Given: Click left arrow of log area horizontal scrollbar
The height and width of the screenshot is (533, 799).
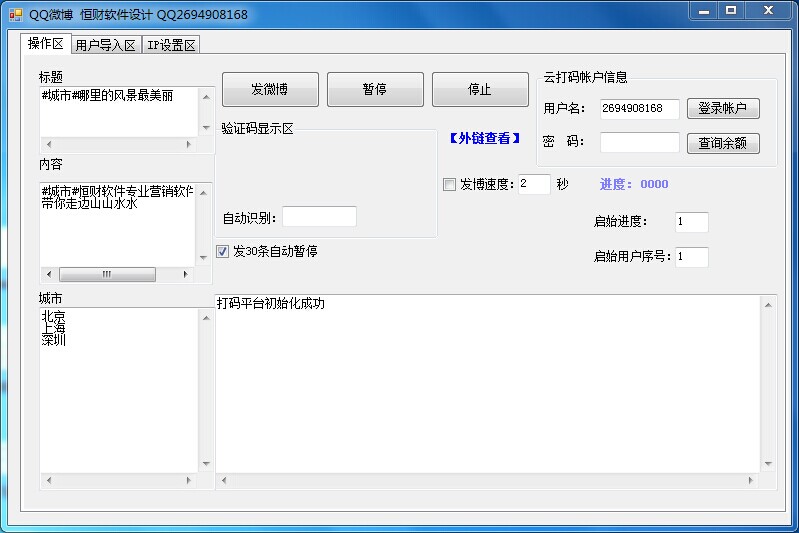Looking at the screenshot, I should tap(224, 480).
